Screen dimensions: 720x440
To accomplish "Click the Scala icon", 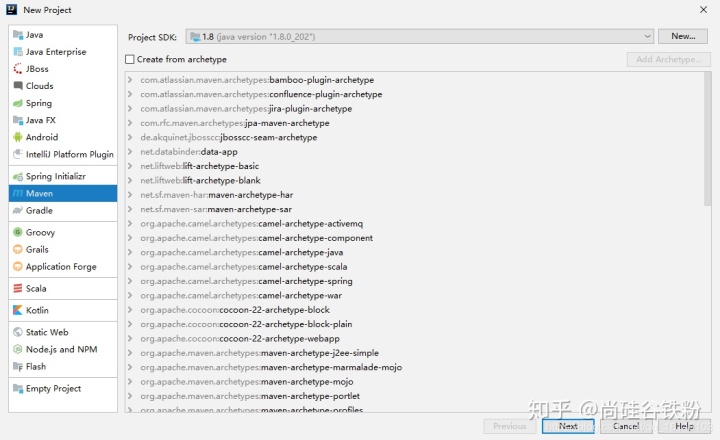I will coord(18,288).
